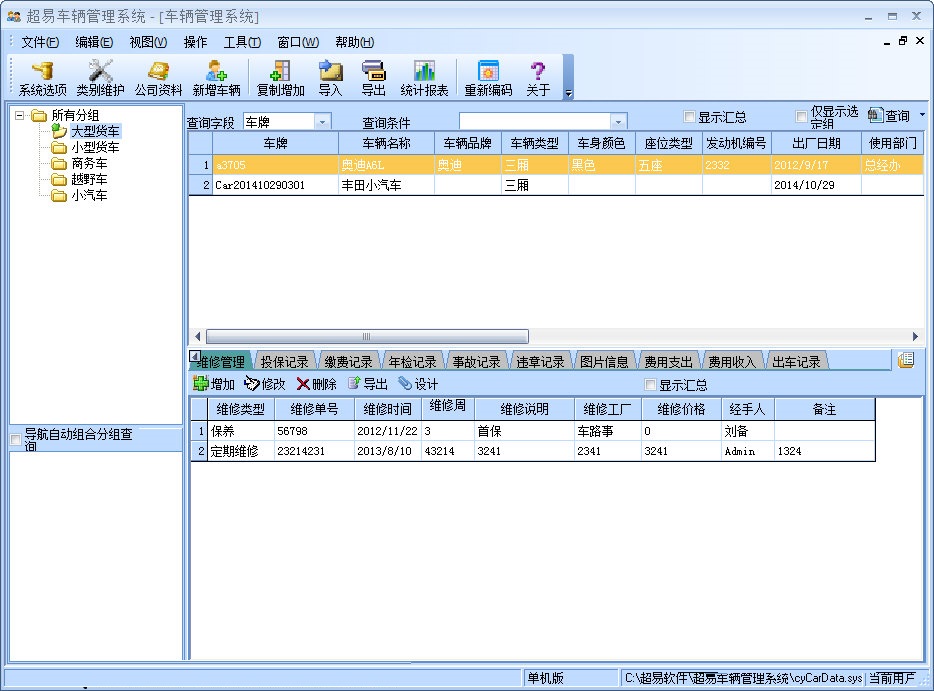Open 公司资料 toolbar icon

(x=158, y=78)
